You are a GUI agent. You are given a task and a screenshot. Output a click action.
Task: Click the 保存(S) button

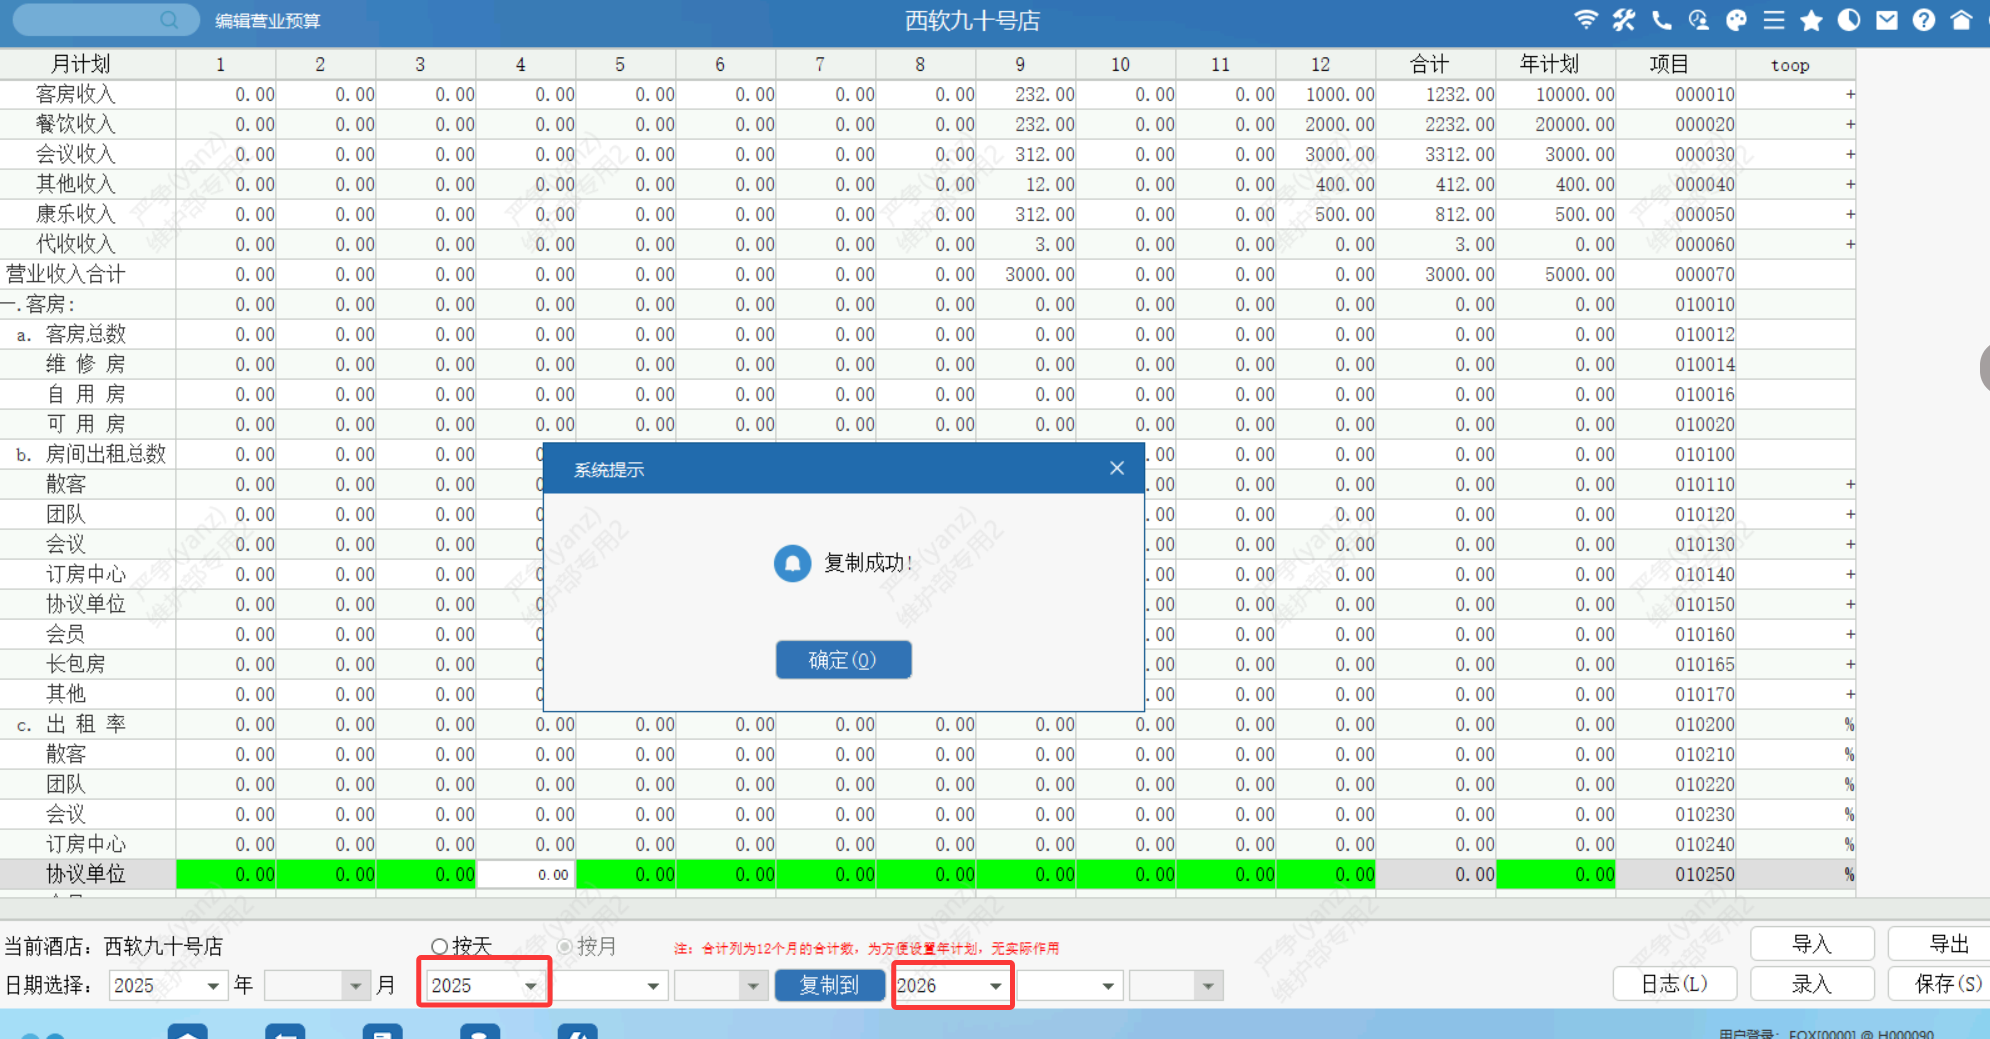[x=1945, y=984]
